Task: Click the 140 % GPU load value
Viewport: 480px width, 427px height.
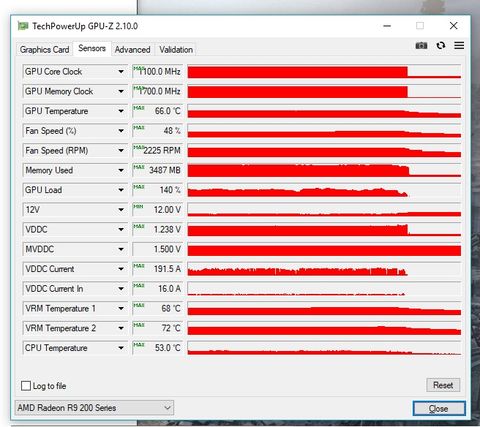Action: tap(158, 190)
